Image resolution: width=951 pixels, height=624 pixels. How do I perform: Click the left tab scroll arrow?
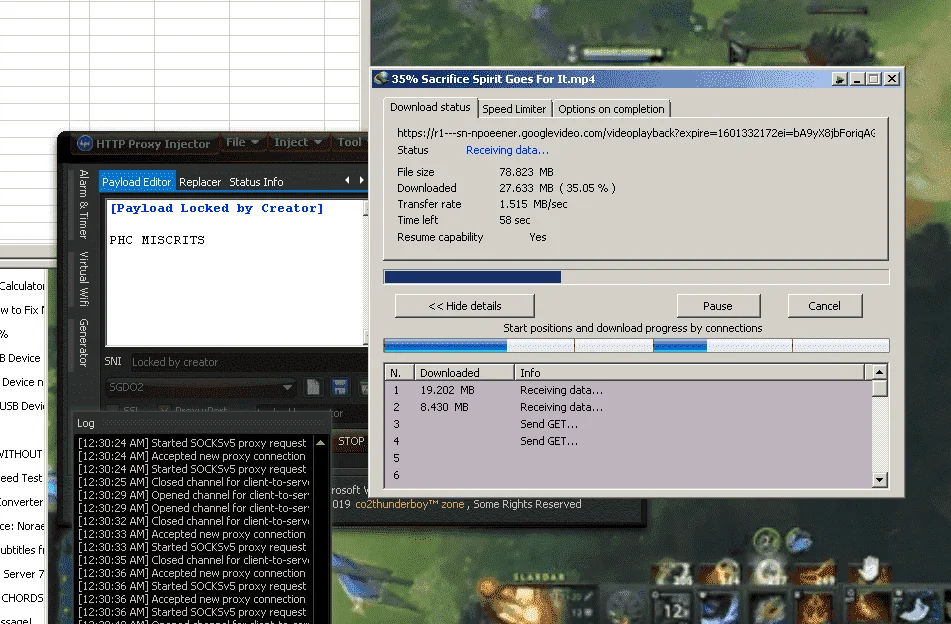coord(347,180)
